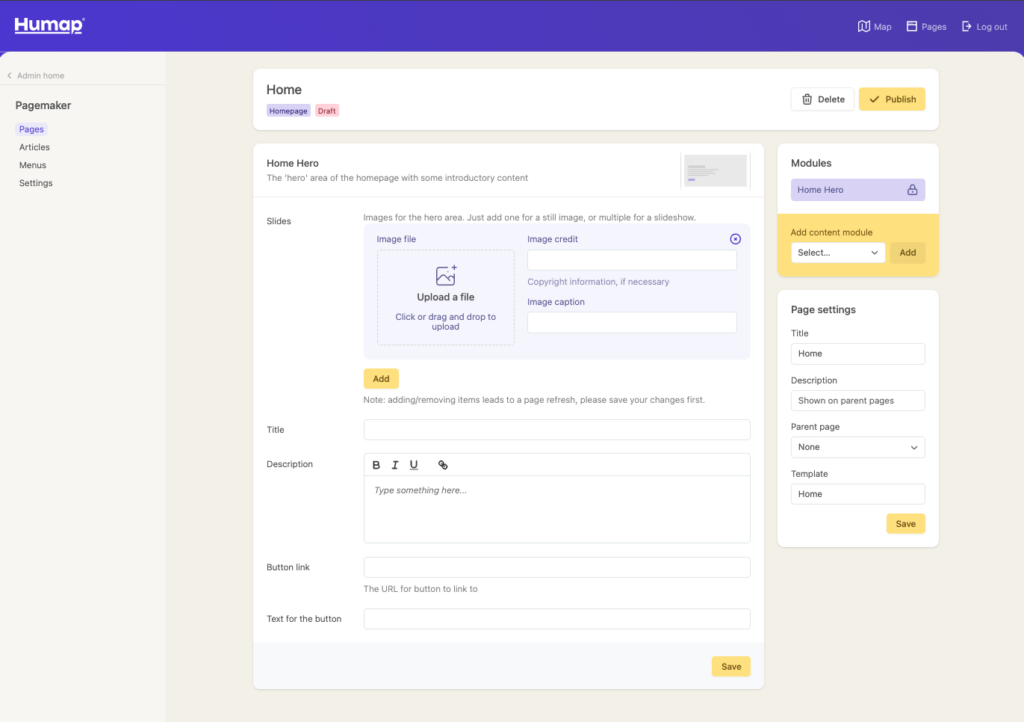This screenshot has height=722, width=1024.
Task: Open Articles in Pagemaker sidebar
Action: [34, 147]
